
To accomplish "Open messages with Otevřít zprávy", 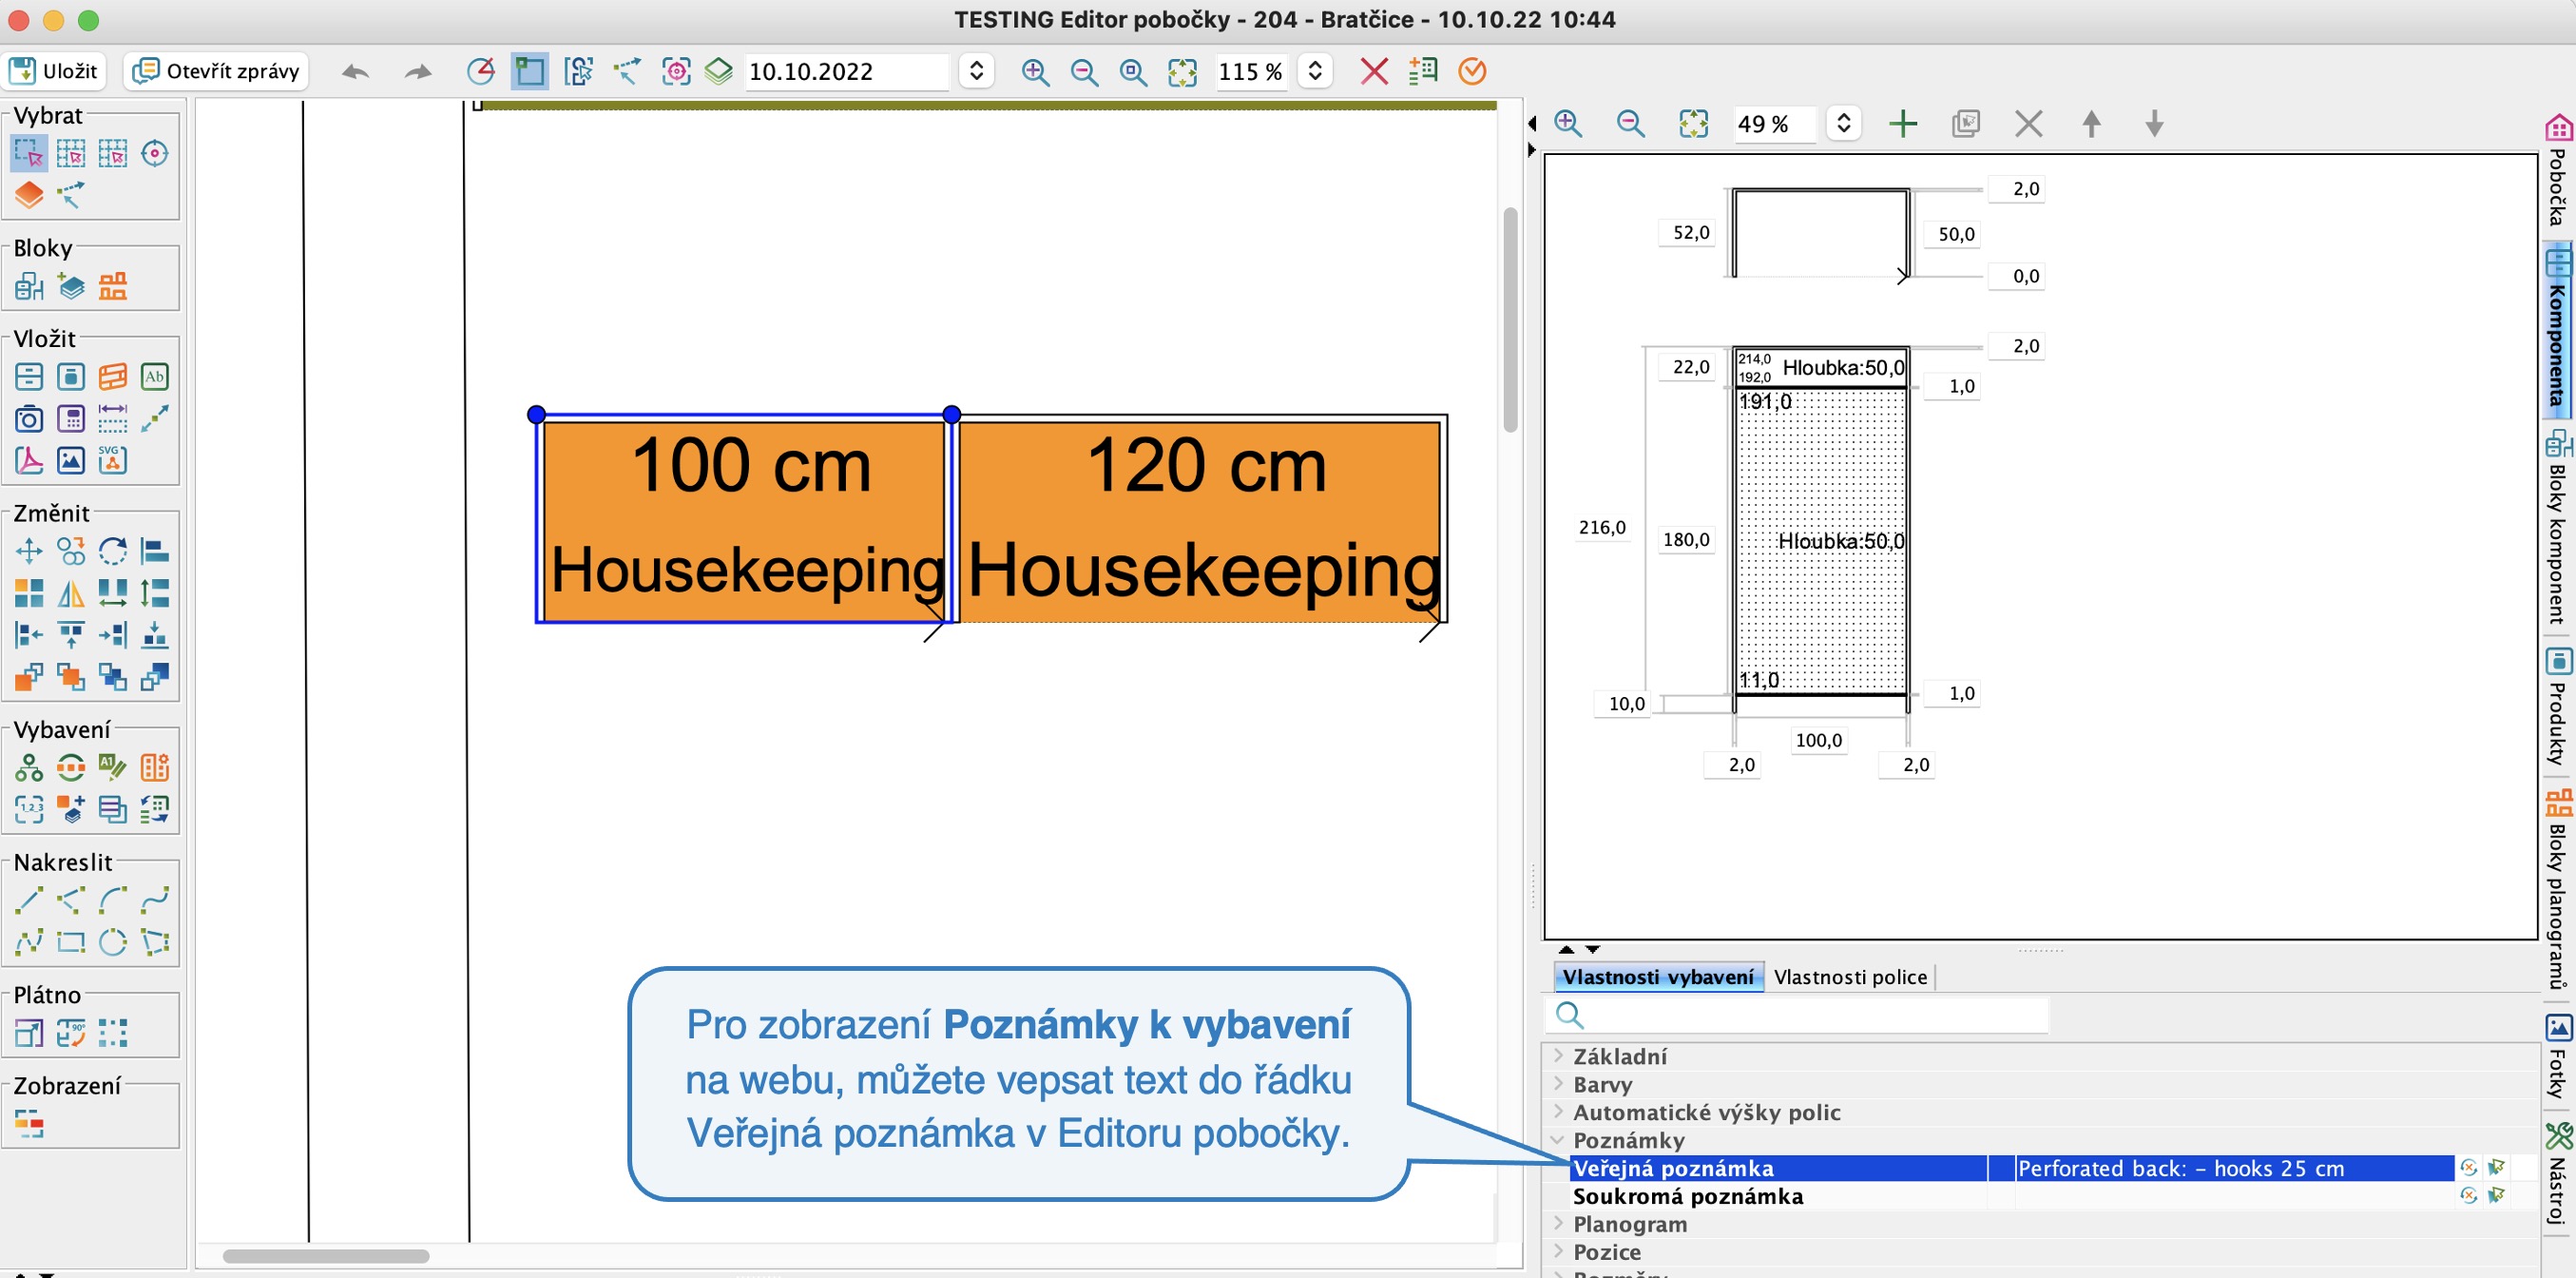I will pos(217,71).
